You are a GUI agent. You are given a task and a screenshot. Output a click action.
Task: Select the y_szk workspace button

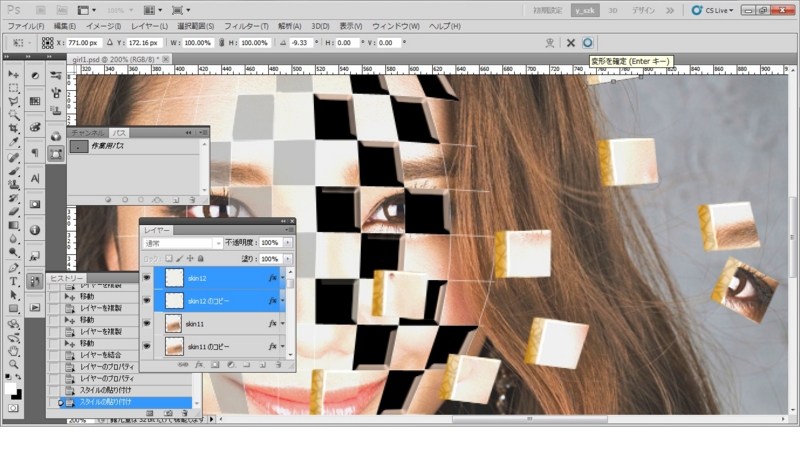[585, 10]
